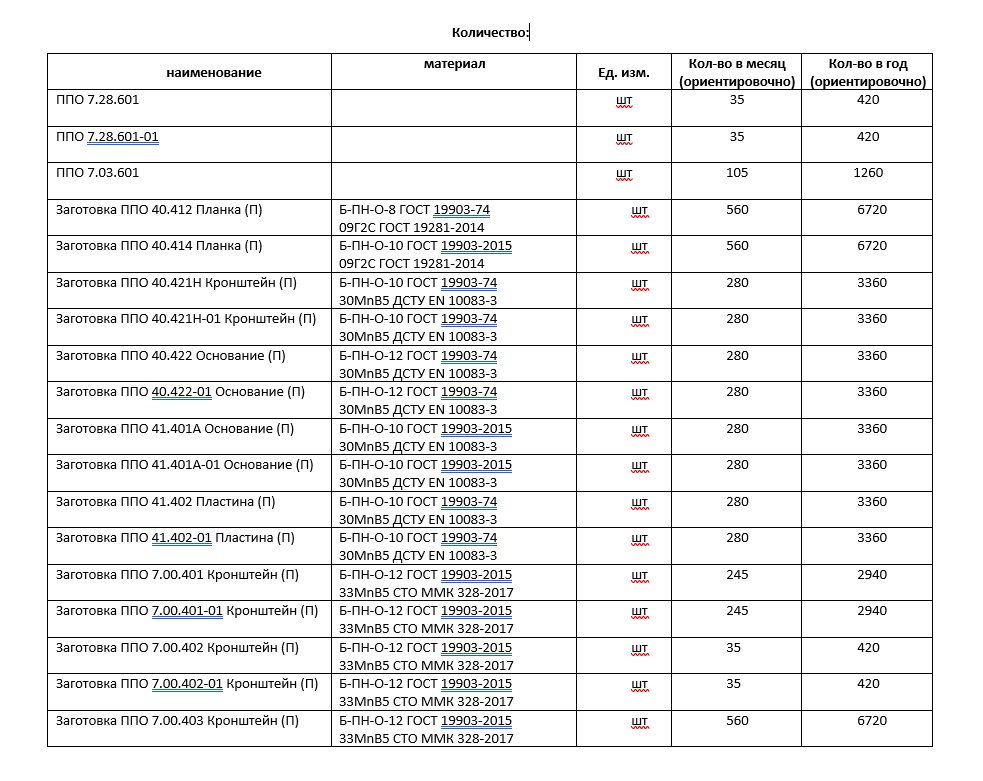Viewport: 983px width, 781px height.
Task: Click the 'Количество:' heading text
Action: click(x=490, y=33)
